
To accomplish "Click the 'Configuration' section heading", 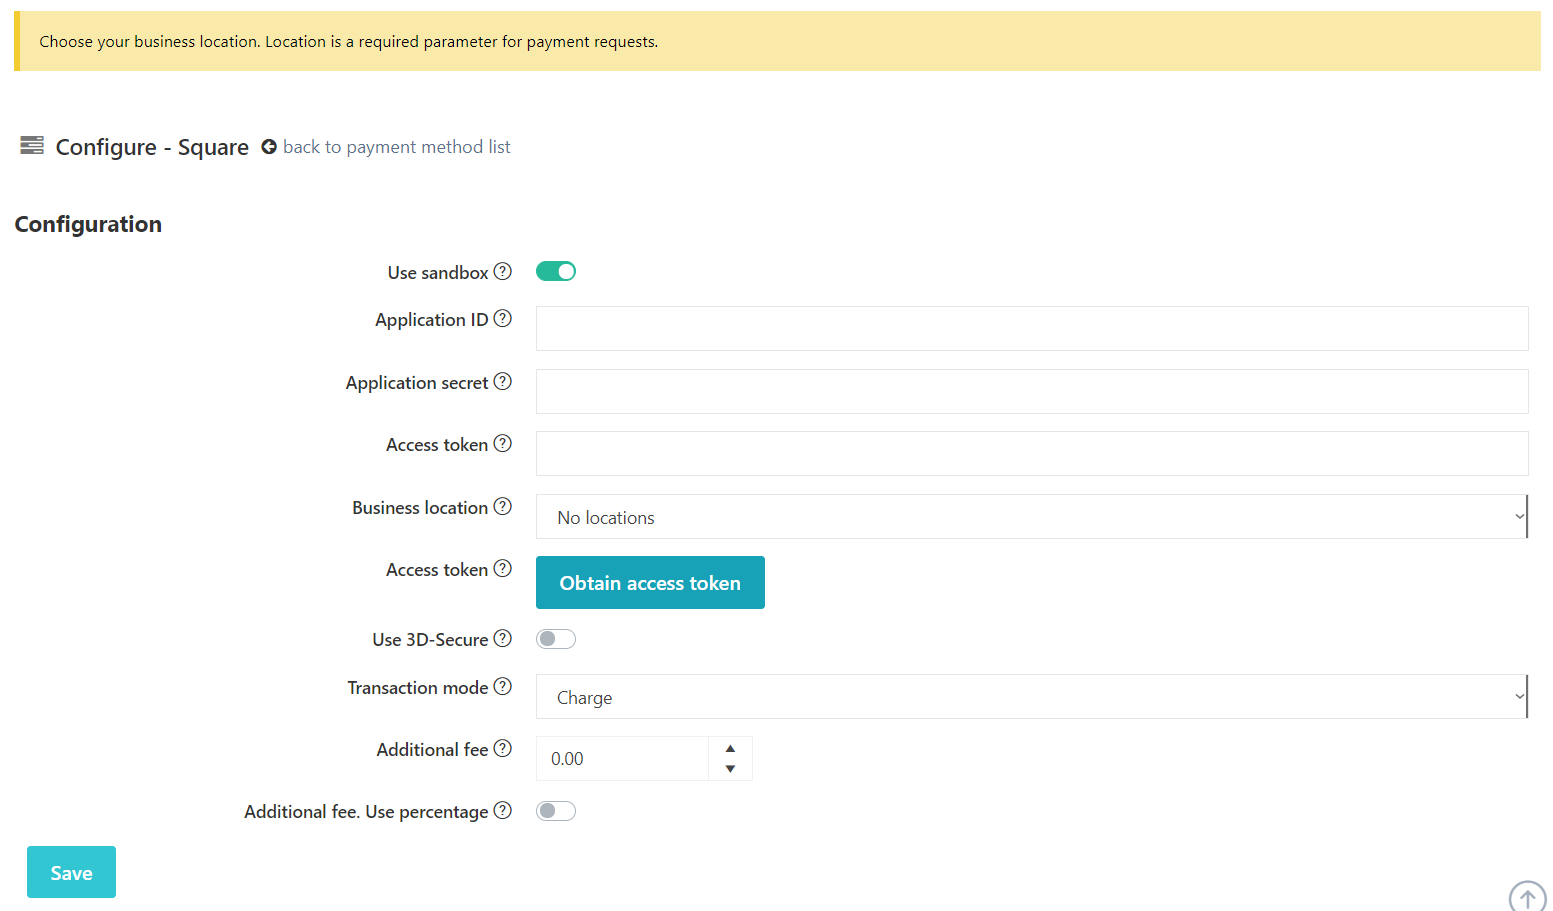I will coord(88,224).
